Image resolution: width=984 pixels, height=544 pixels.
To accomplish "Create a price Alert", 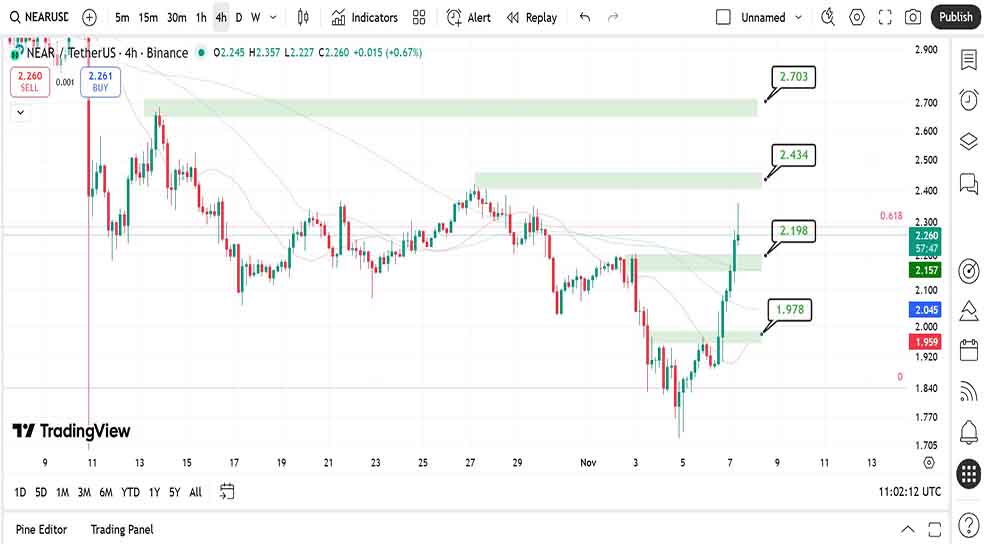I will [x=468, y=17].
